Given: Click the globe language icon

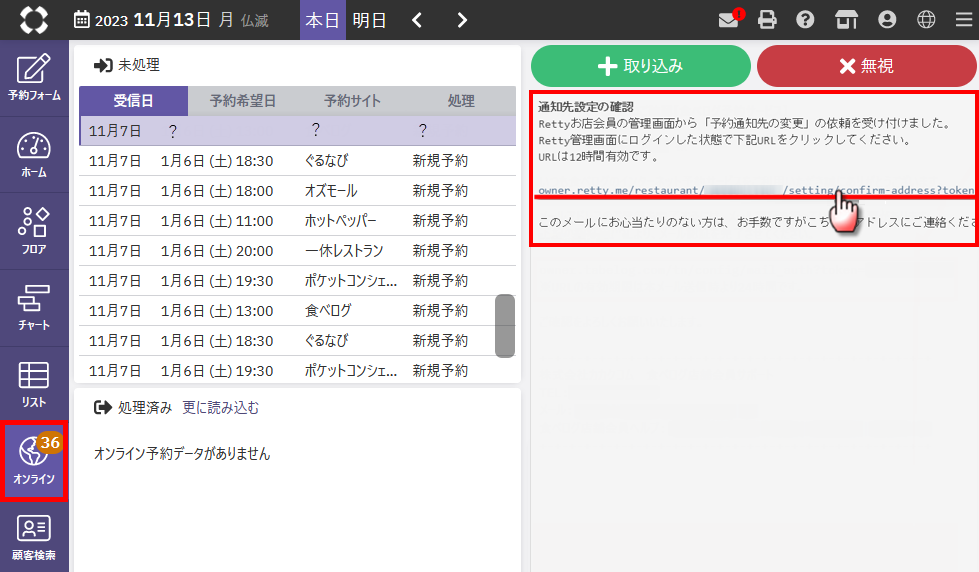Looking at the screenshot, I should click(x=926, y=20).
